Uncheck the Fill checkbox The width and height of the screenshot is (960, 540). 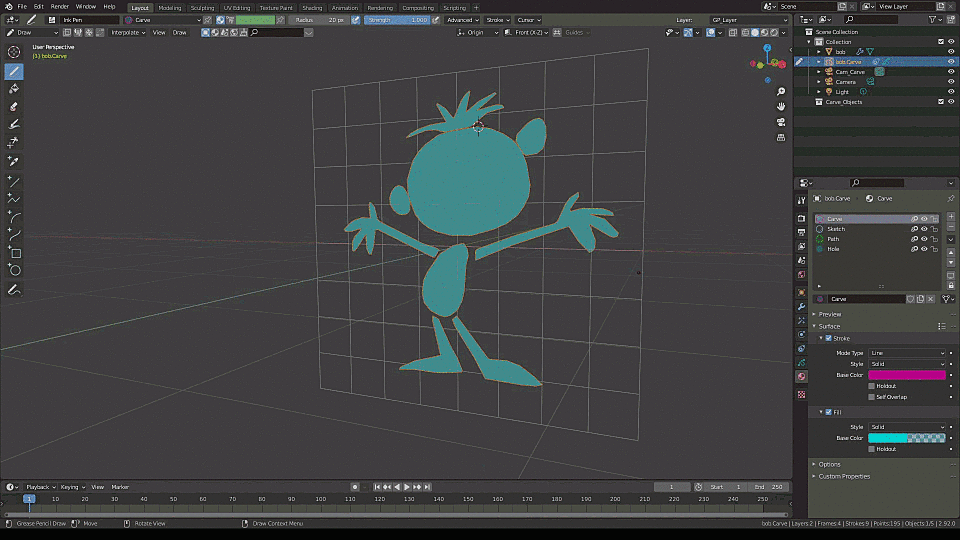[x=828, y=412]
